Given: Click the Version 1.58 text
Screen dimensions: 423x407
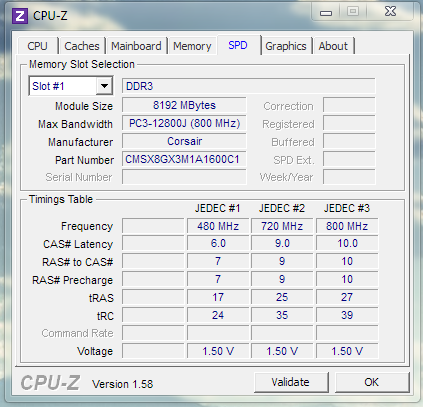Looking at the screenshot, I should tap(123, 384).
